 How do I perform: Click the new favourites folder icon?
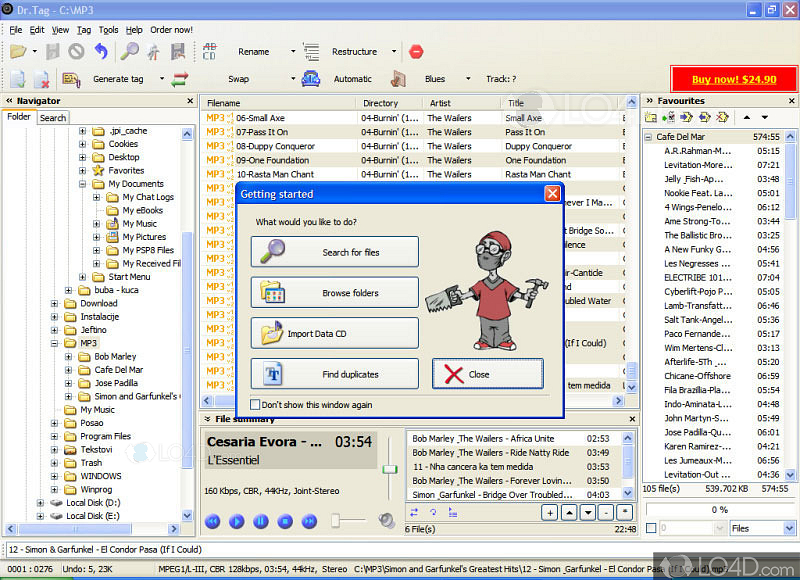pyautogui.click(x=651, y=117)
